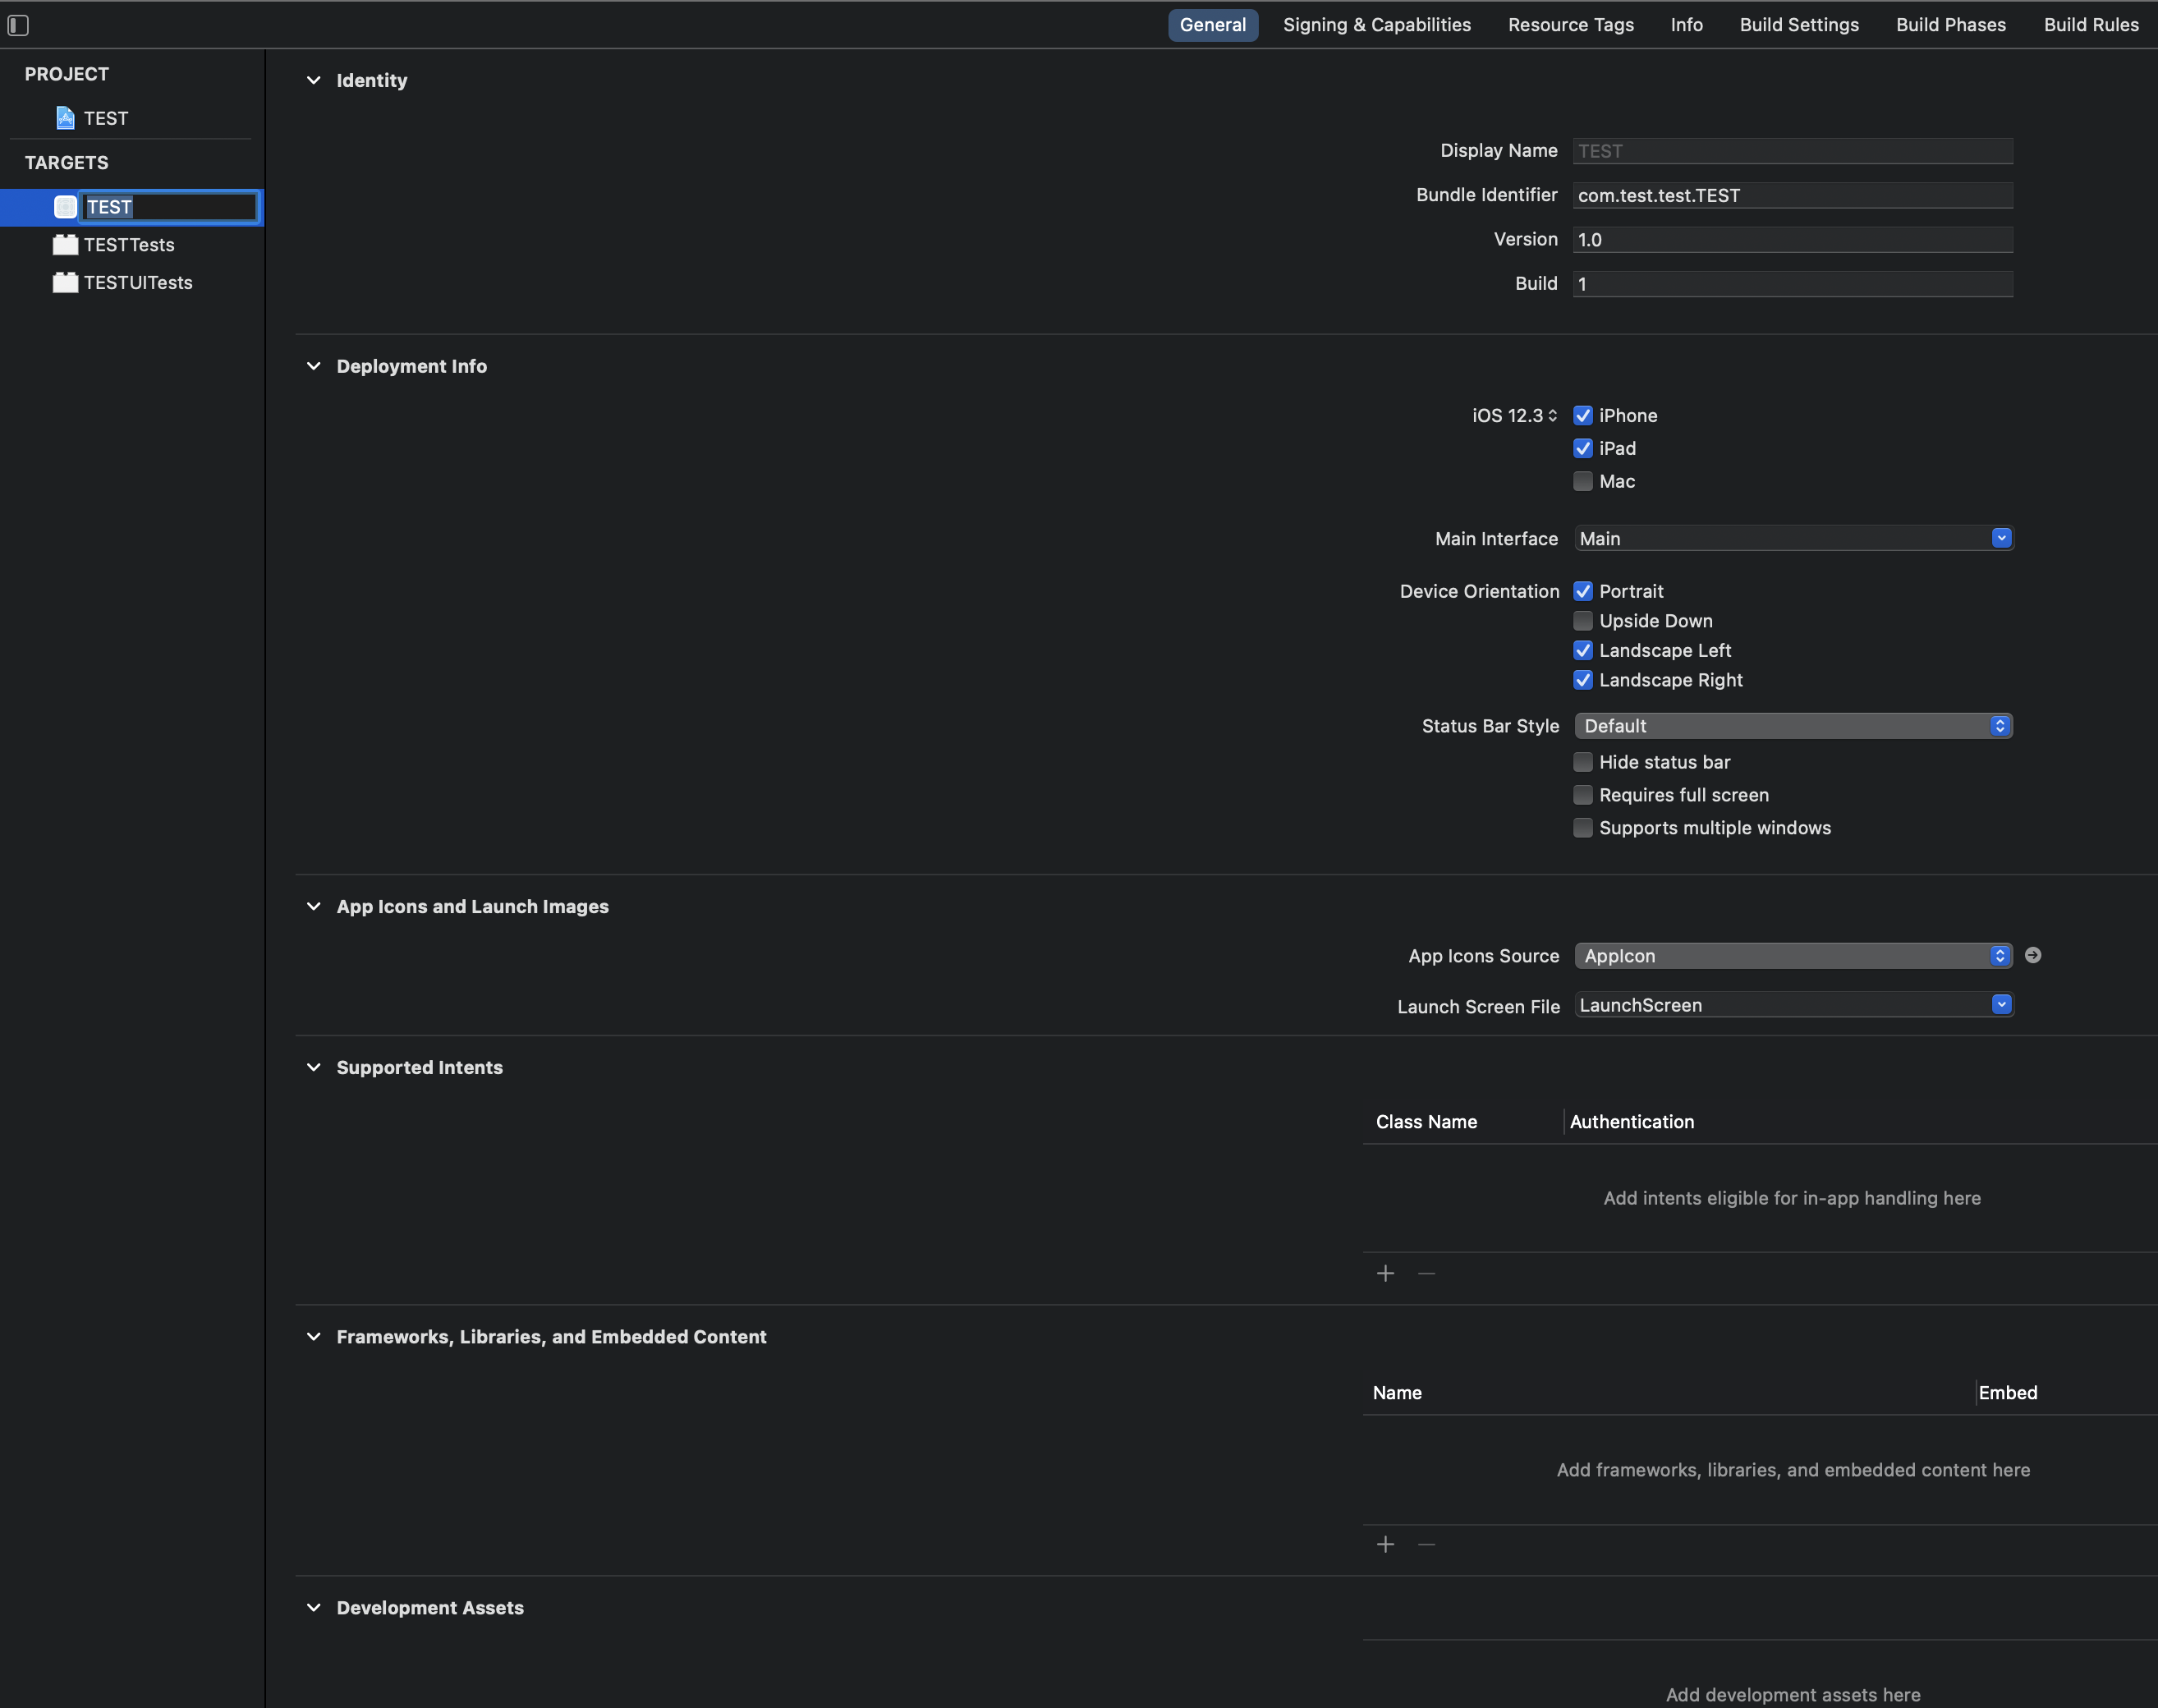Uncheck Landscape Right orientation

click(1582, 680)
